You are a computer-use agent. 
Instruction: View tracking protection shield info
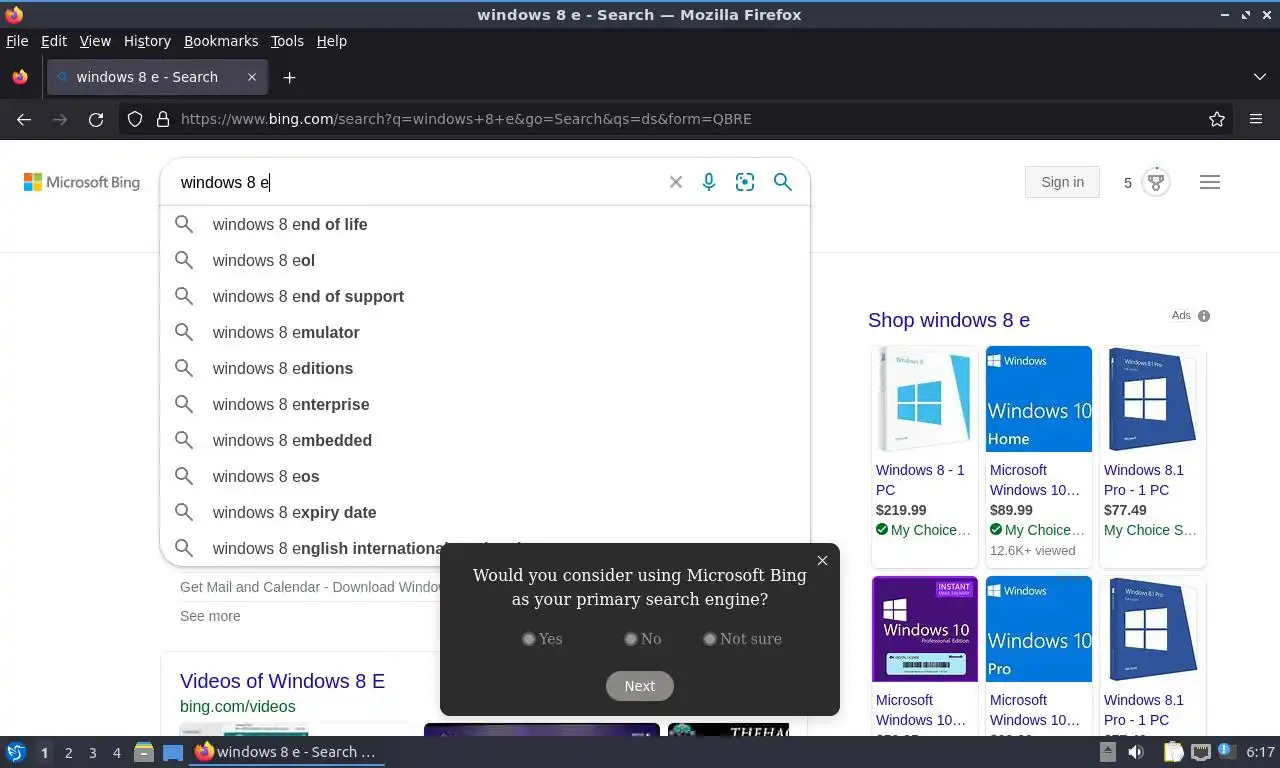[135, 119]
